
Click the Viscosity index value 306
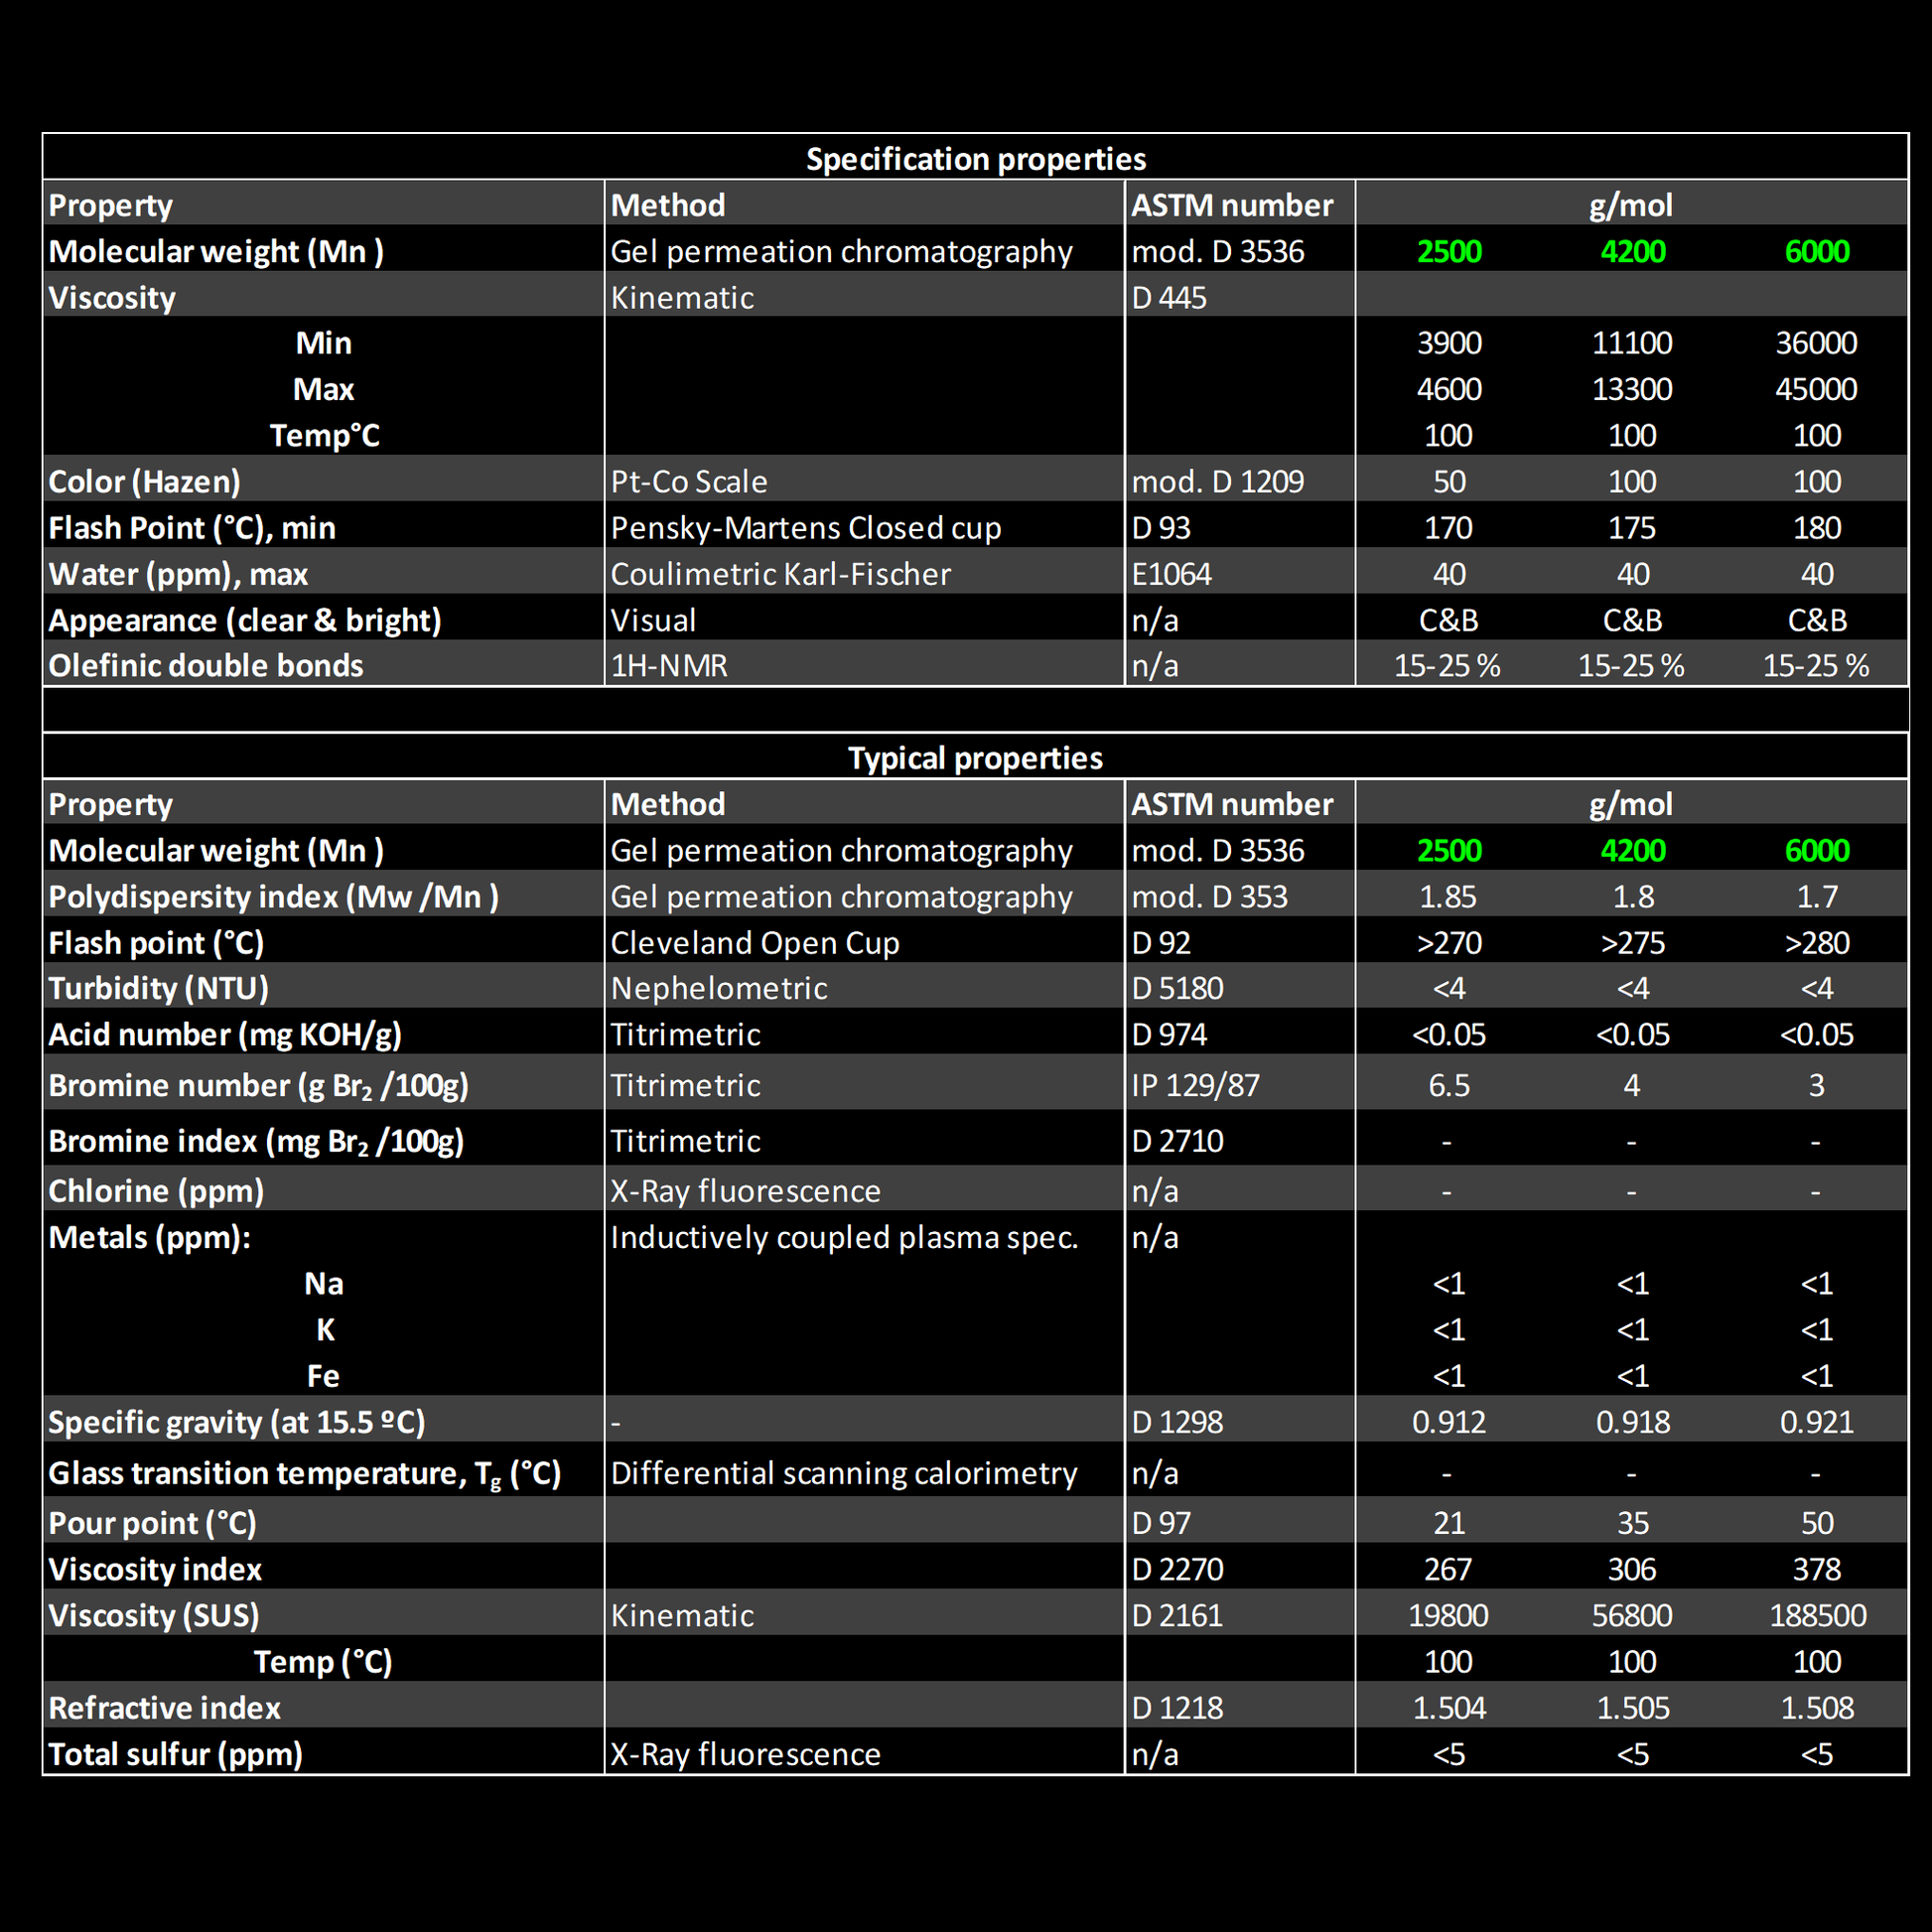coord(1632,1570)
